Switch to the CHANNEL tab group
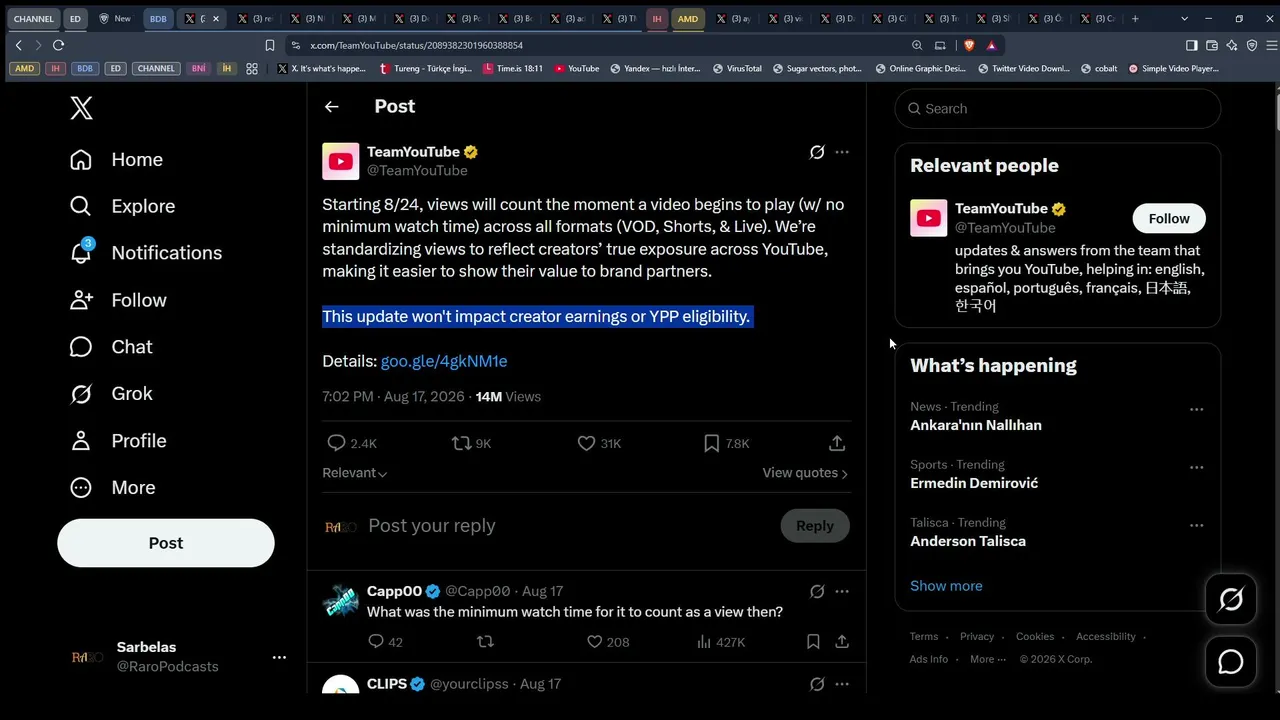 point(34,19)
